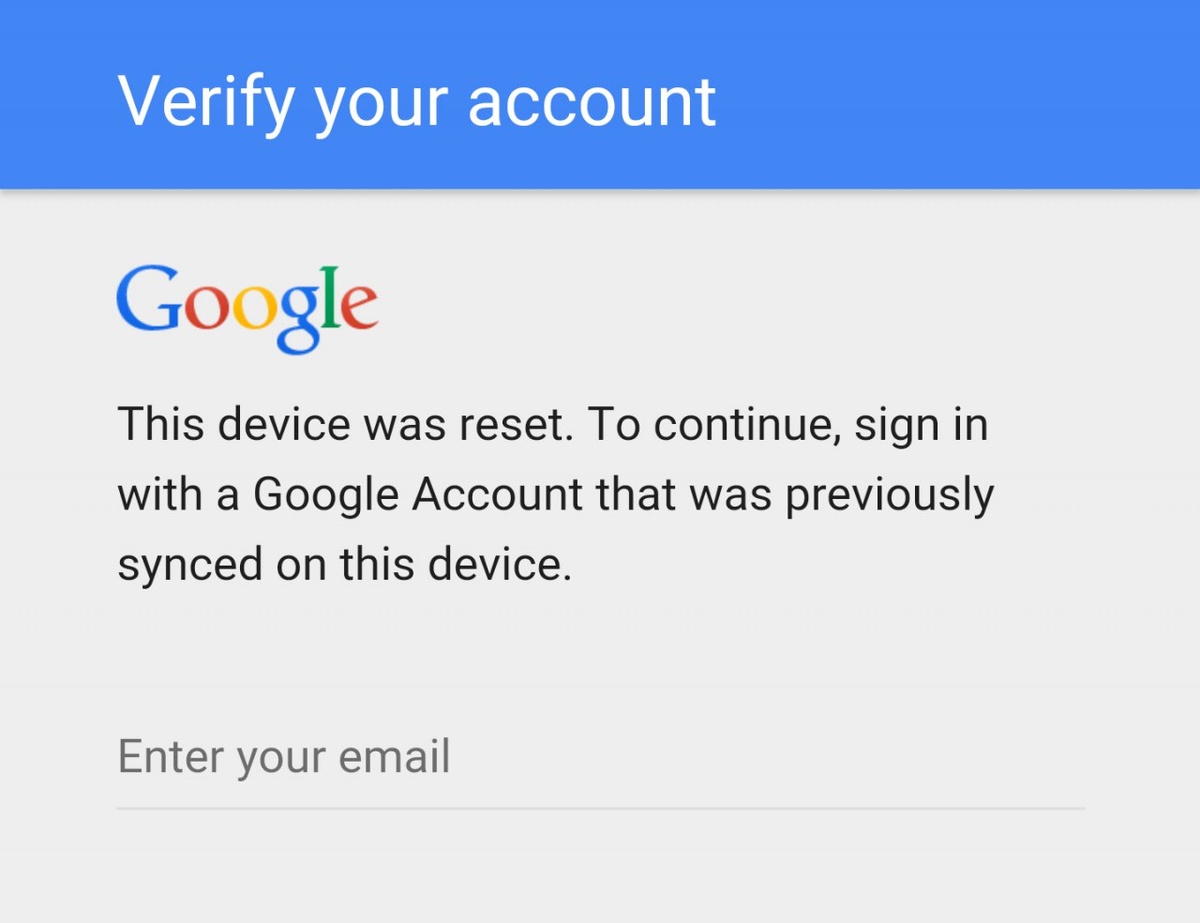Click the word "email" in placeholder text
This screenshot has height=923, width=1200.
pyautogui.click(x=394, y=757)
